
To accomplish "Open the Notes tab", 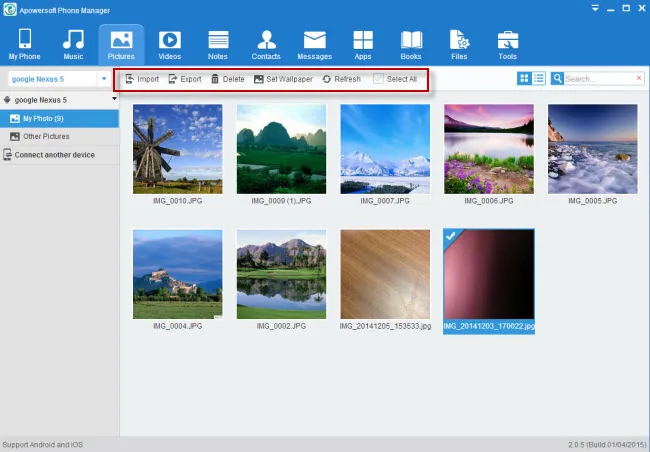I will [x=218, y=45].
